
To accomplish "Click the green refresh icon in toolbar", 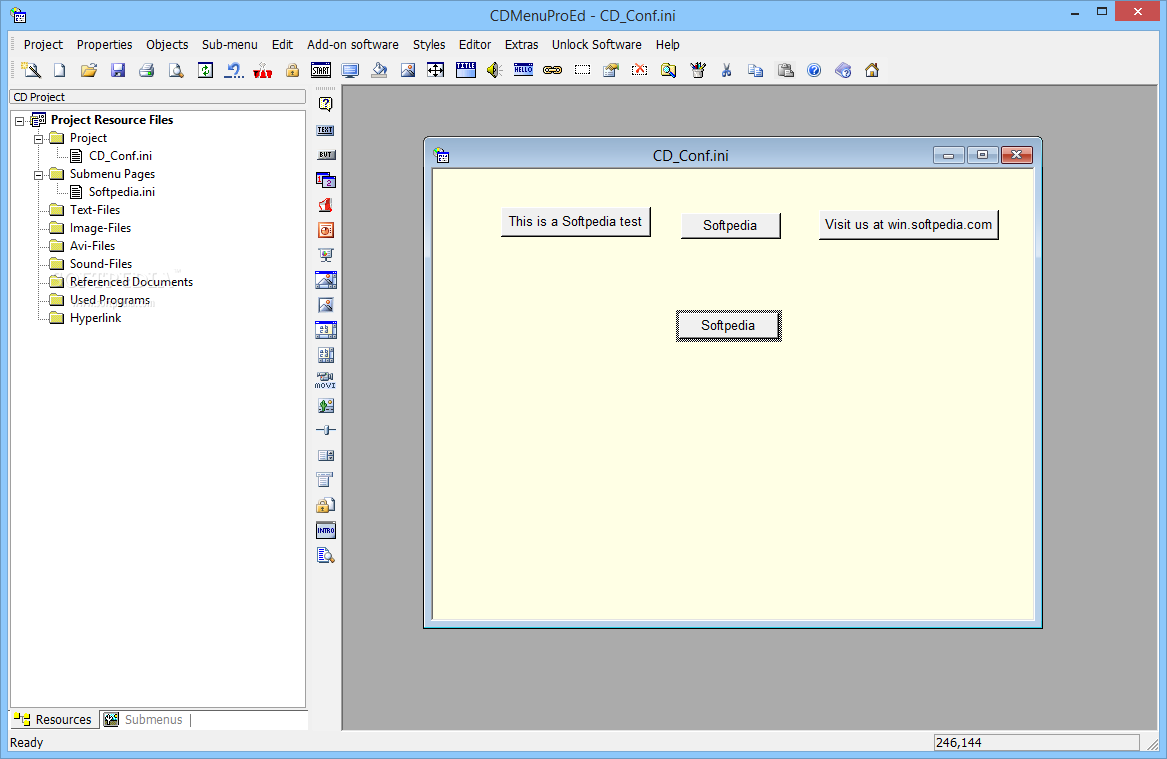I will 205,70.
